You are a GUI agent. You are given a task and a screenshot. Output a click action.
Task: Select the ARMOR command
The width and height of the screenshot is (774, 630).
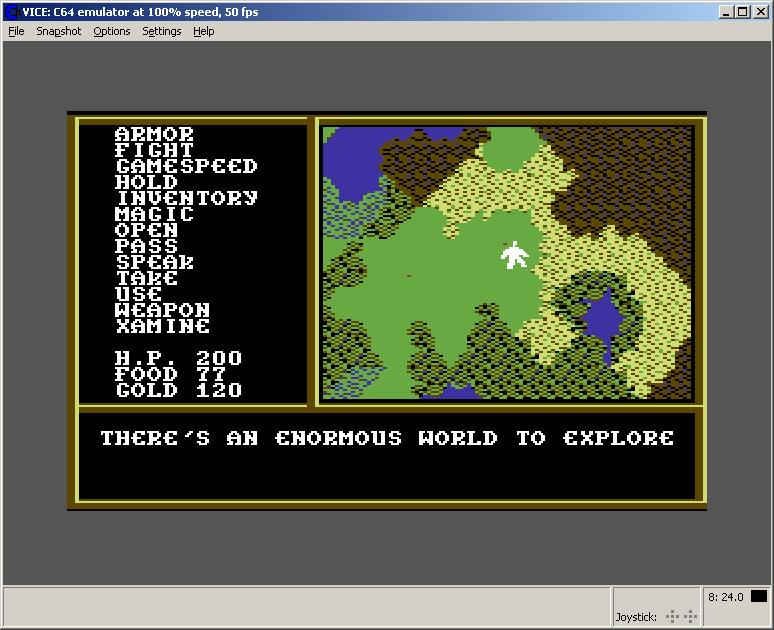tap(154, 134)
